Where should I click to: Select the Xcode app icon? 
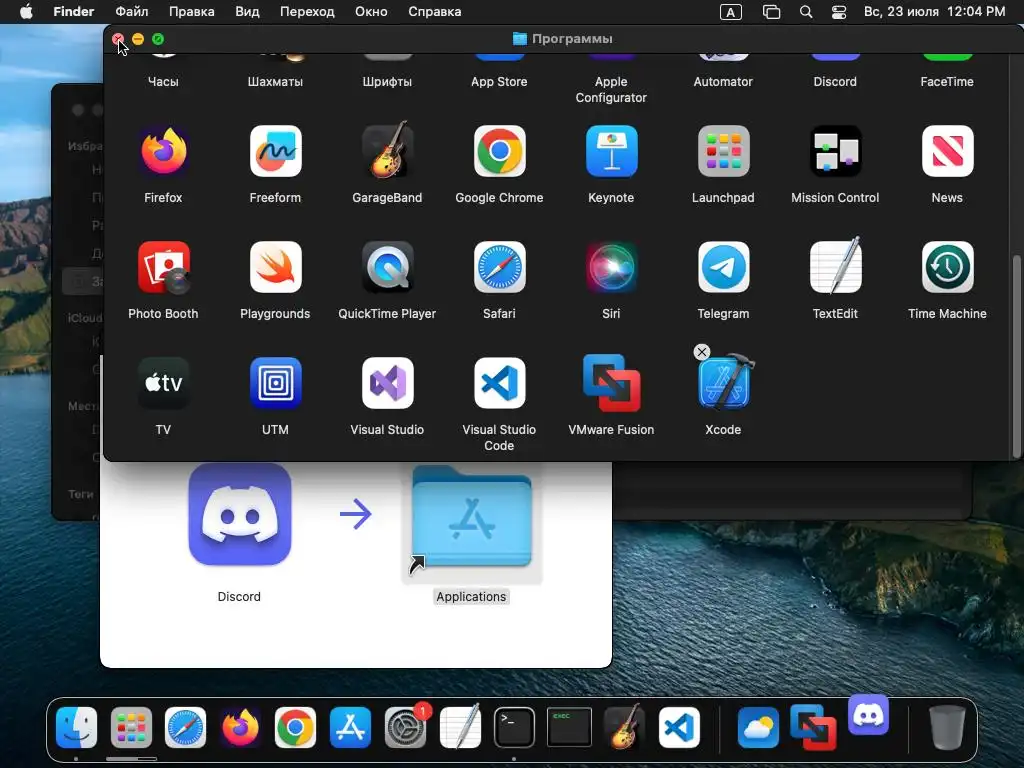[725, 382]
